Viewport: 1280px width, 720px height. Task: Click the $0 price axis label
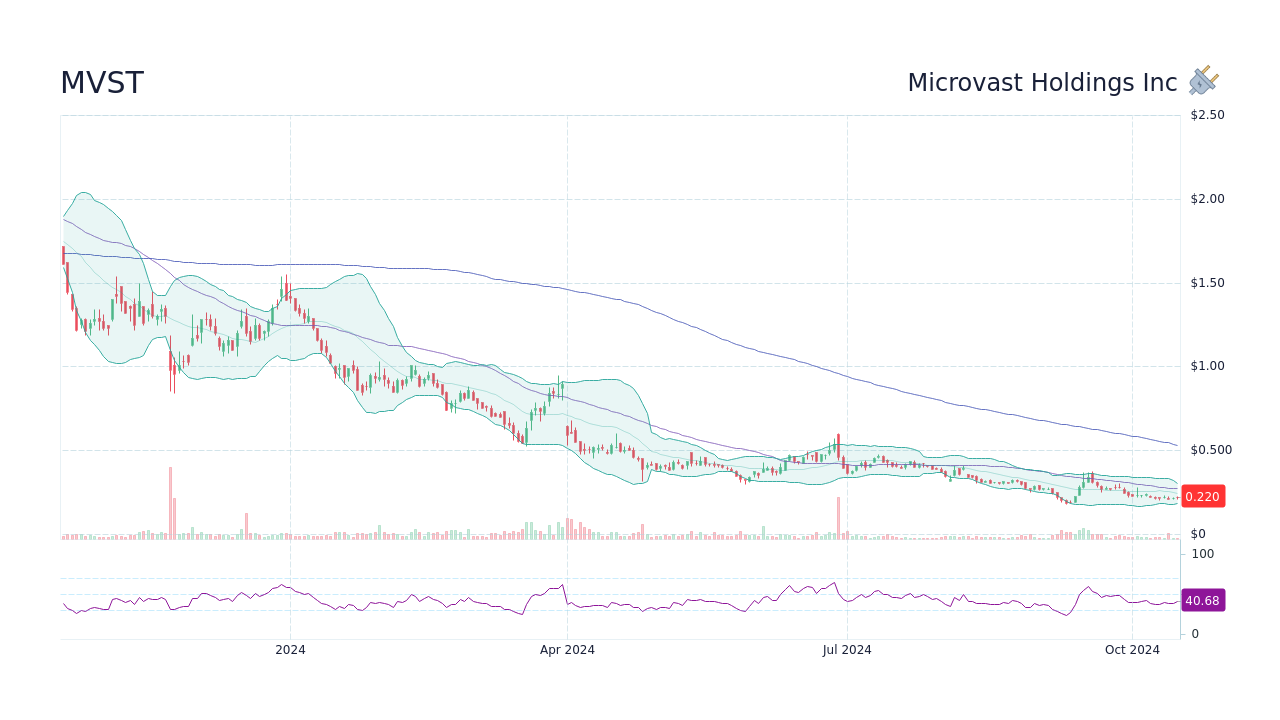[x=1198, y=534]
